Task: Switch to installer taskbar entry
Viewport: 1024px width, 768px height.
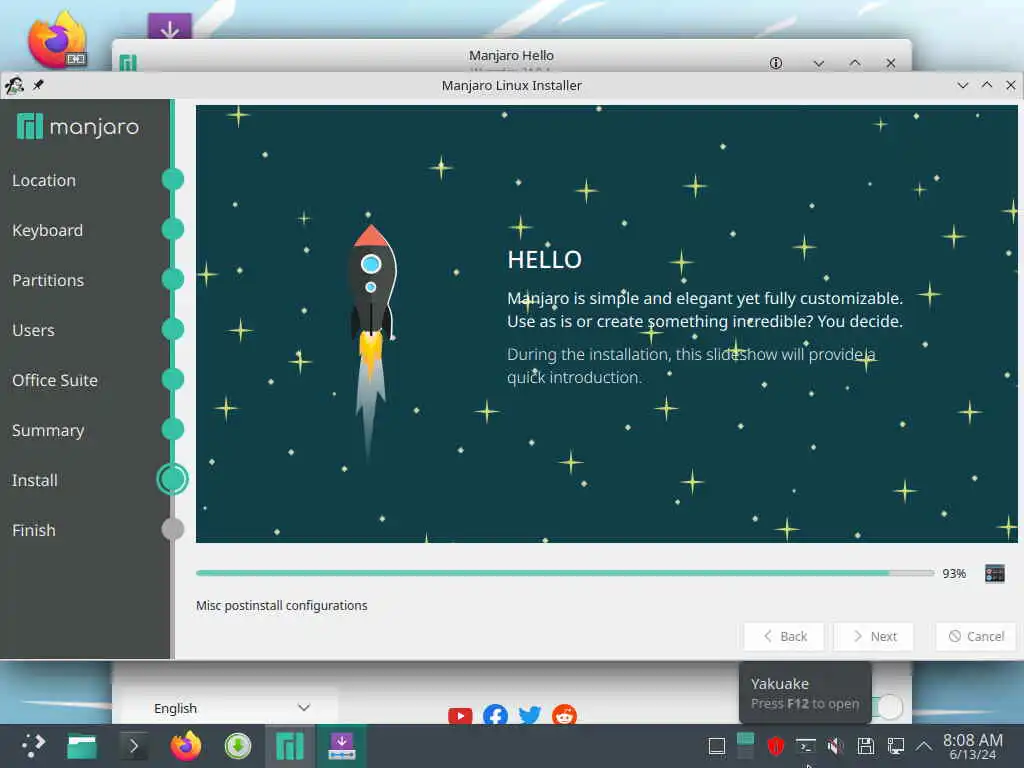Action: (342, 746)
